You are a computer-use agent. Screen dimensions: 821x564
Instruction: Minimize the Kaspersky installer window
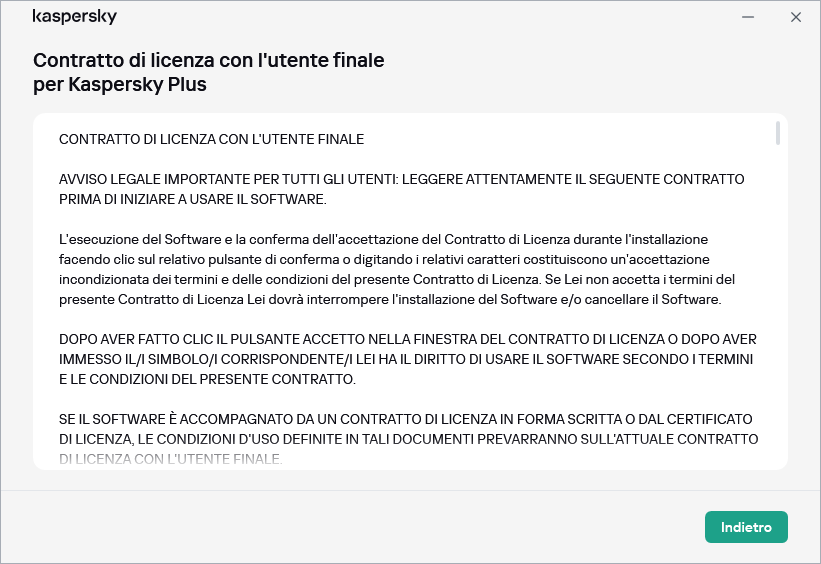pyautogui.click(x=748, y=17)
